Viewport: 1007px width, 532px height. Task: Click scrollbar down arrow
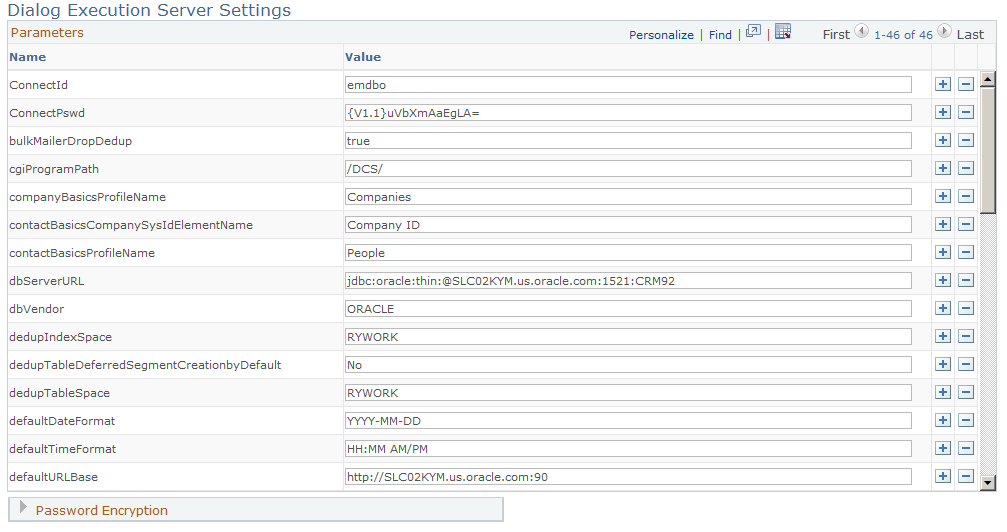click(x=988, y=483)
